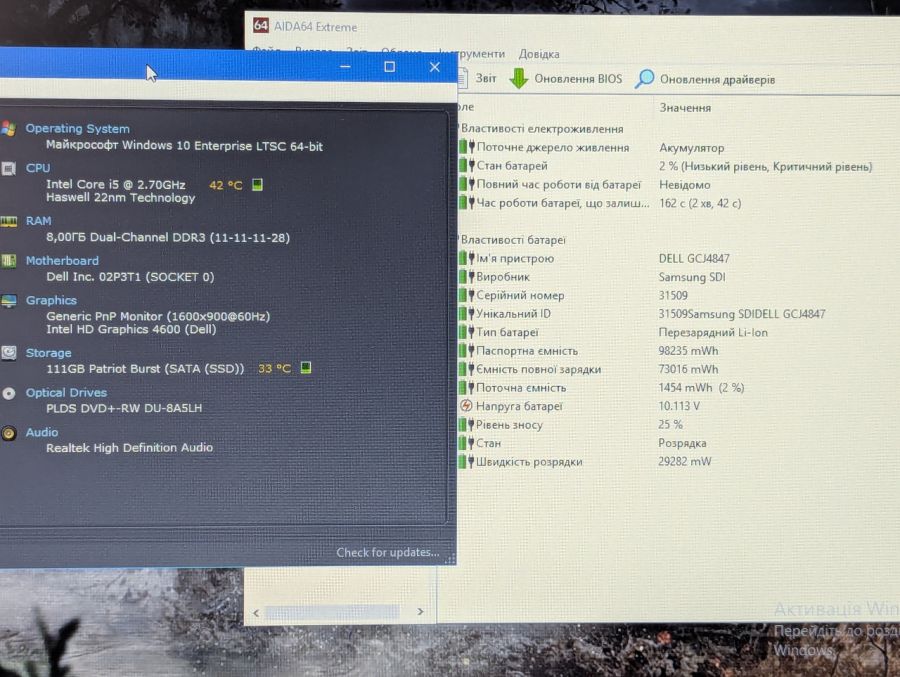Click the value 29282 mW

(x=685, y=461)
